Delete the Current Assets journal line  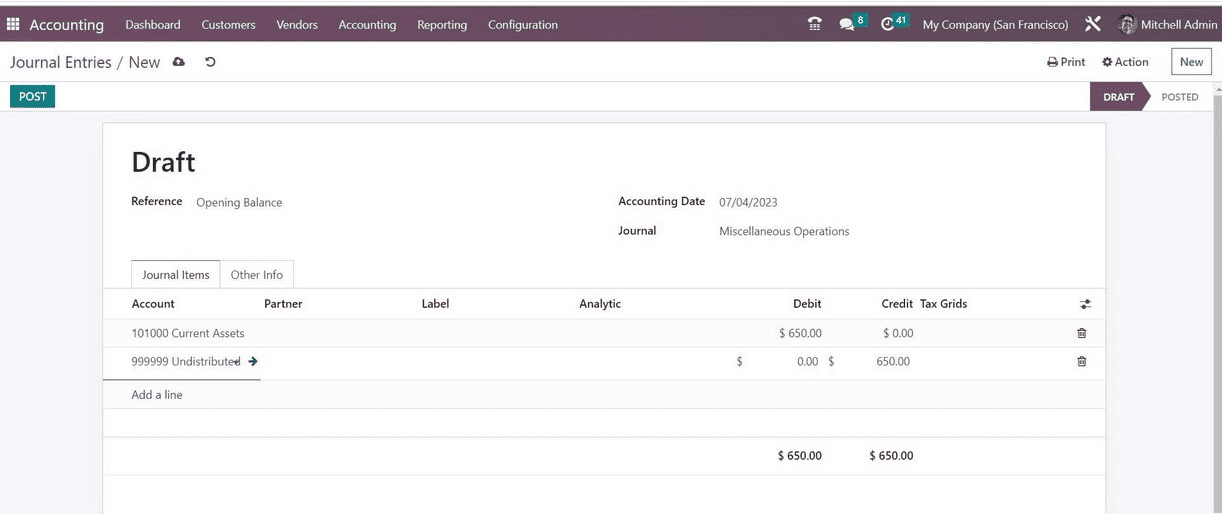1081,333
